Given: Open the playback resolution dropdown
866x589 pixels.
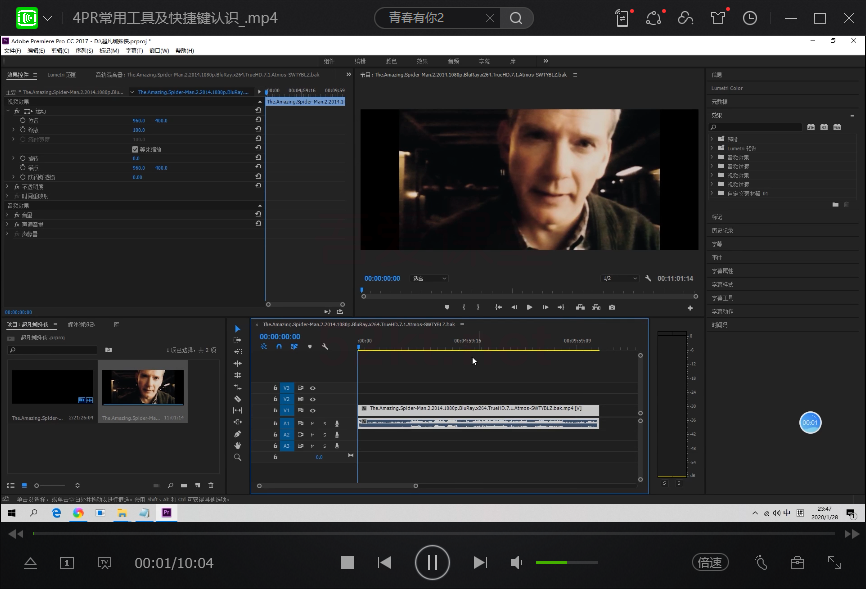Looking at the screenshot, I should pyautogui.click(x=620, y=278).
